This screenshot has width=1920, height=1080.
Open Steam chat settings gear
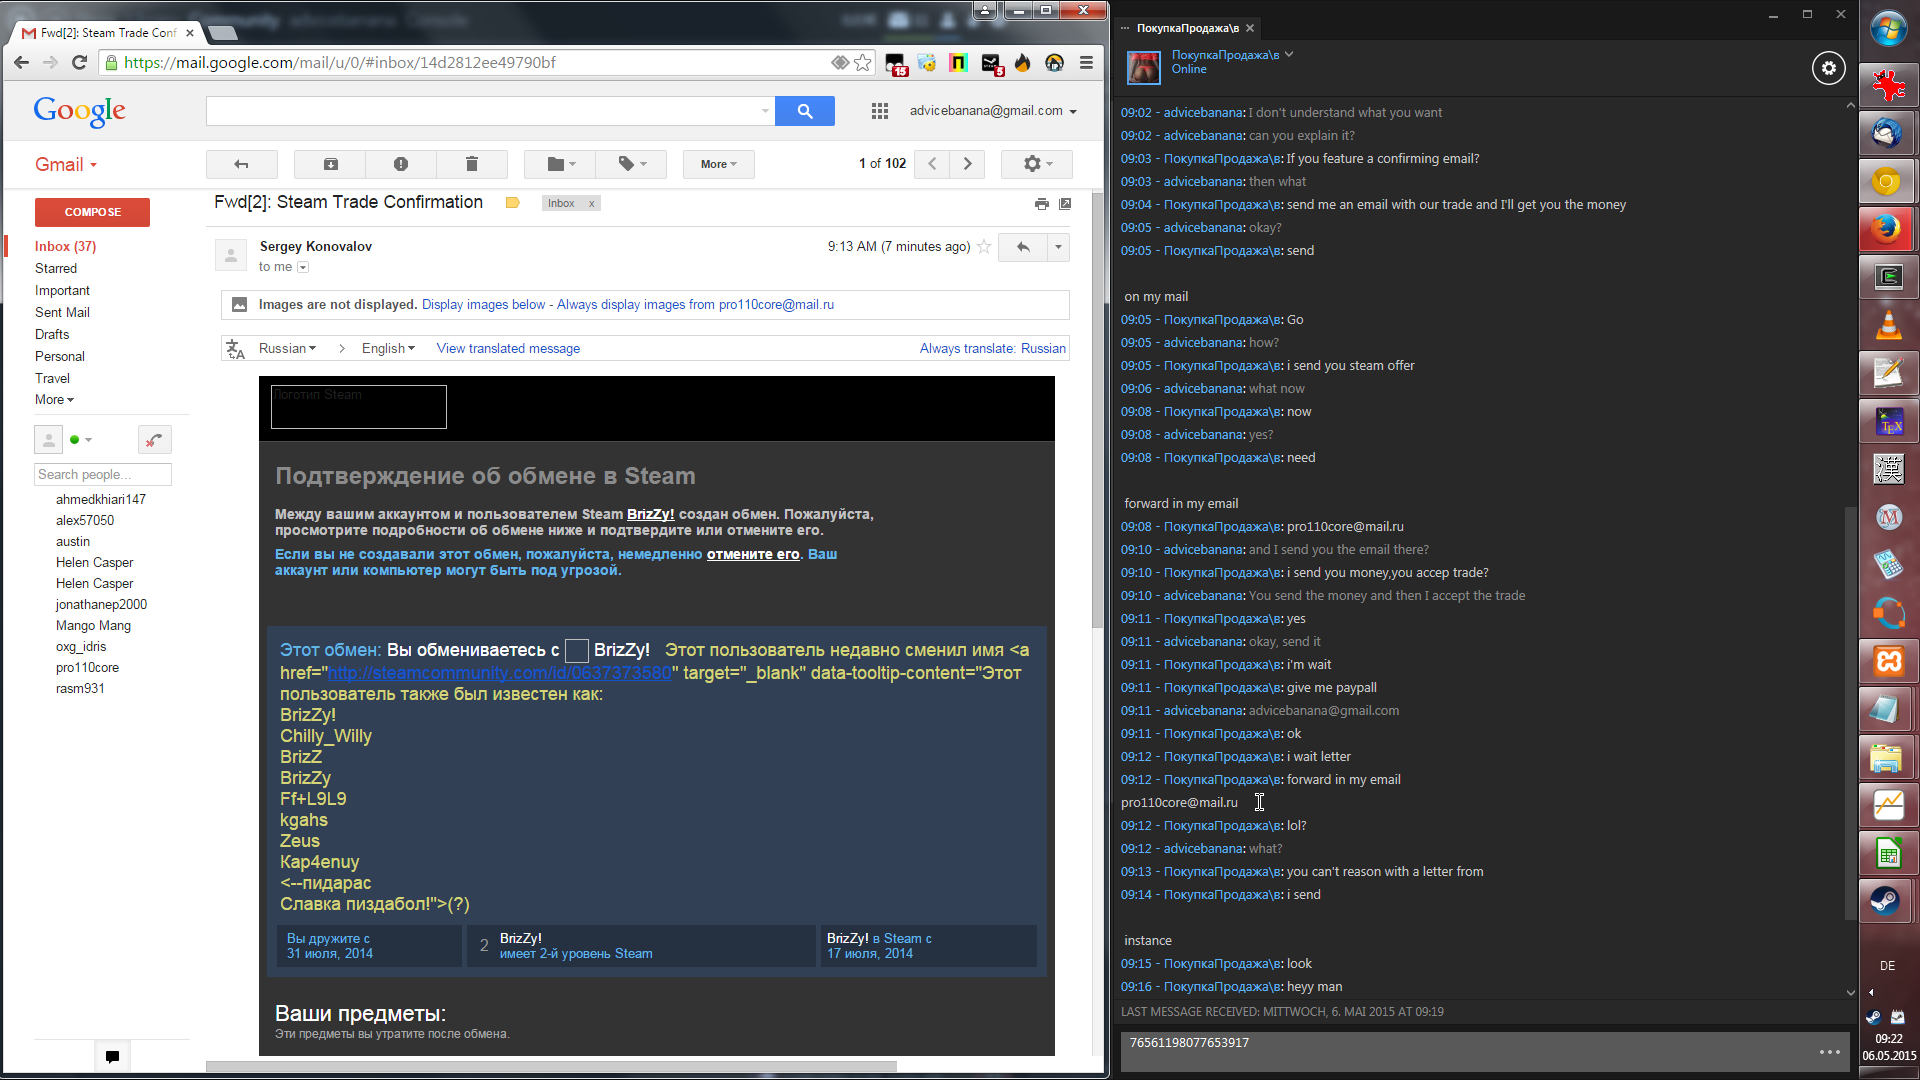click(1828, 68)
